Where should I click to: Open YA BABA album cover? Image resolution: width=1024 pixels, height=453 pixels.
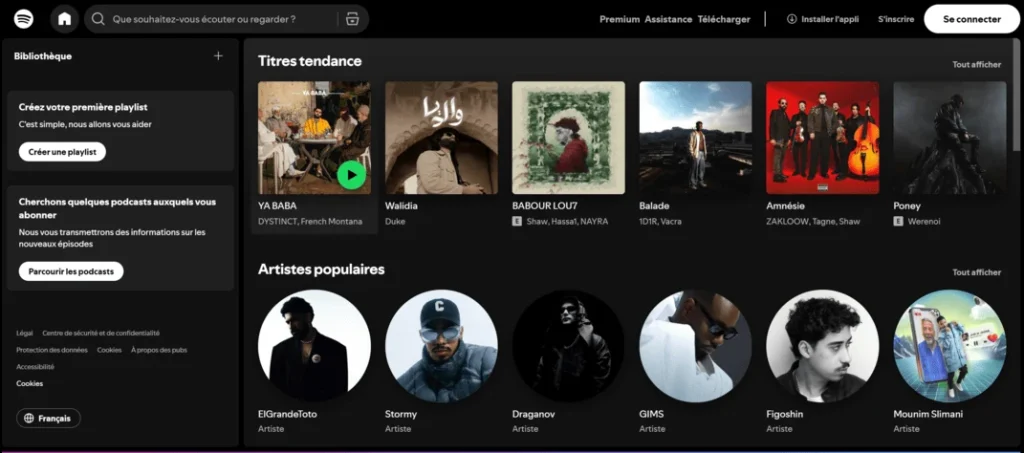point(314,138)
